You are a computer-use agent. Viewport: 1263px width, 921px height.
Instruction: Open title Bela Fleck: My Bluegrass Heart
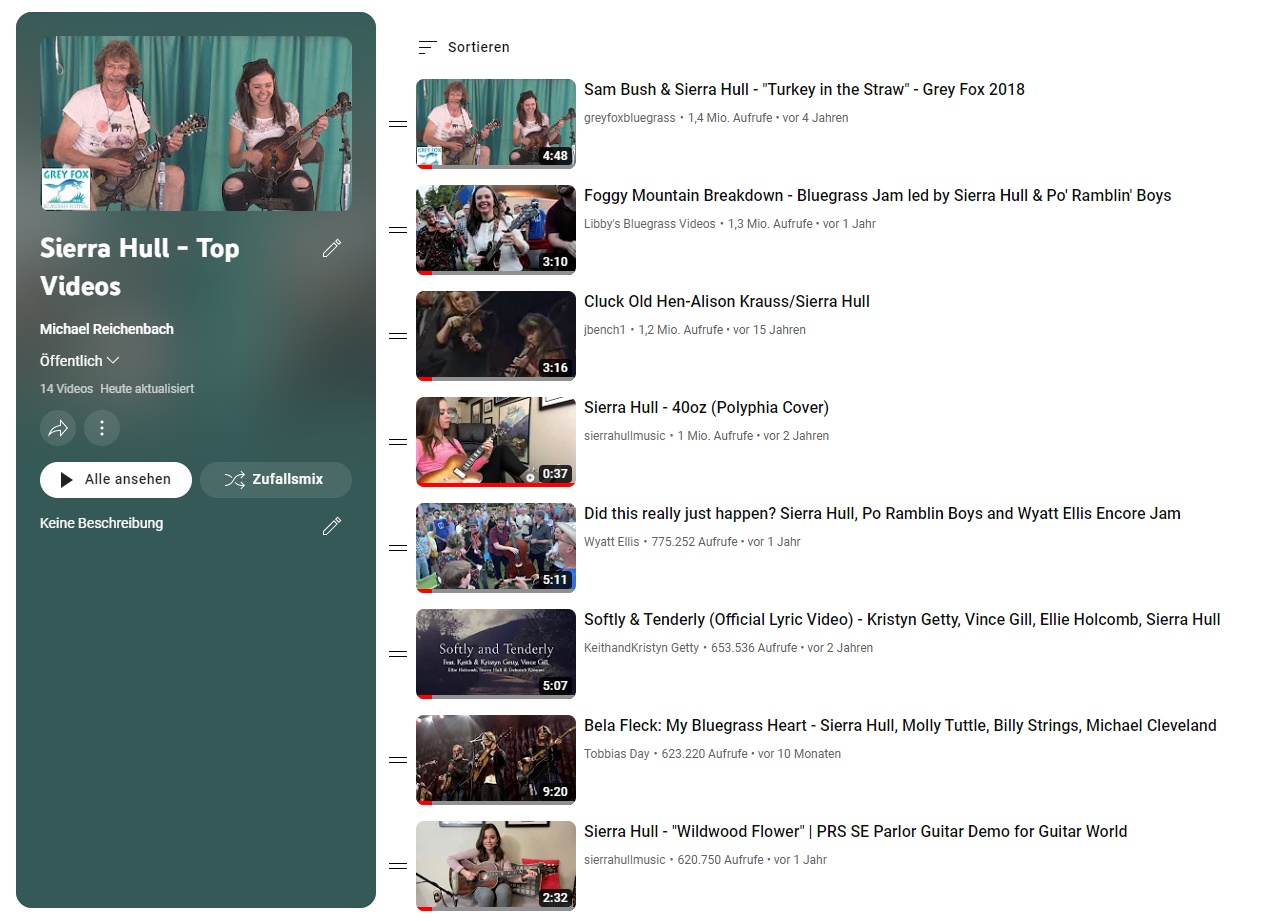(900, 726)
